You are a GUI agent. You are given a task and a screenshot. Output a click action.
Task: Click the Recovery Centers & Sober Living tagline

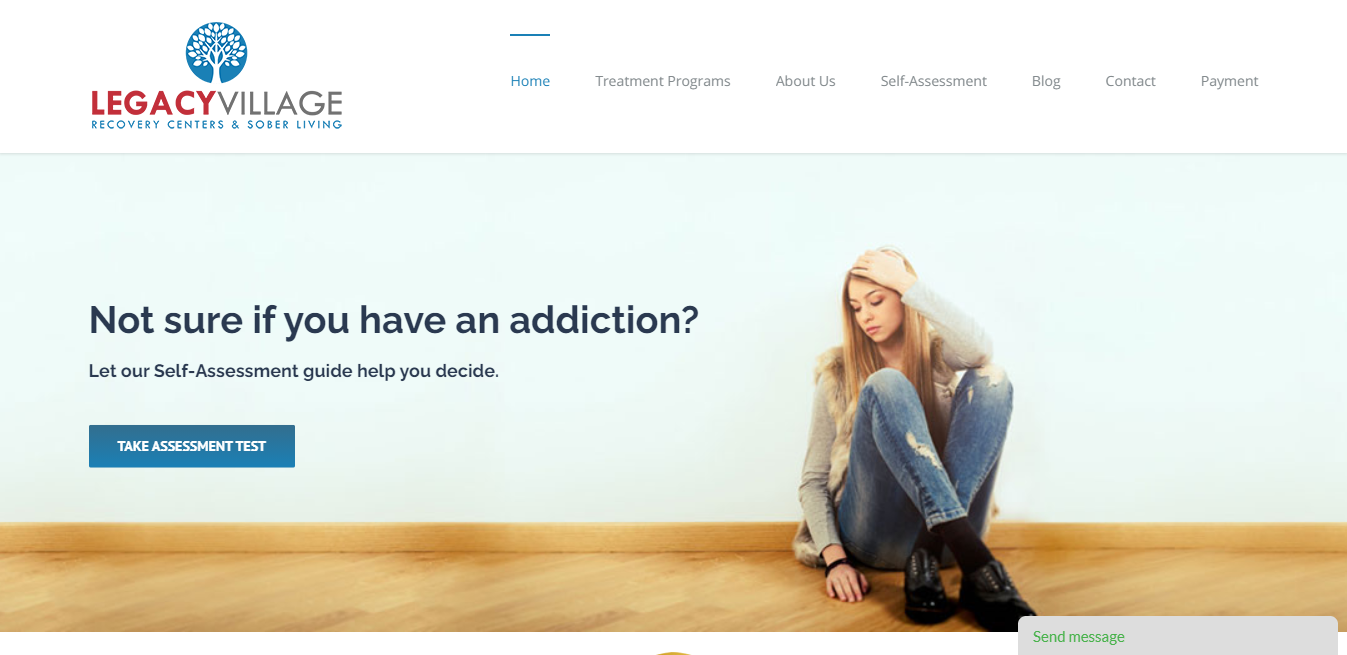click(216, 125)
